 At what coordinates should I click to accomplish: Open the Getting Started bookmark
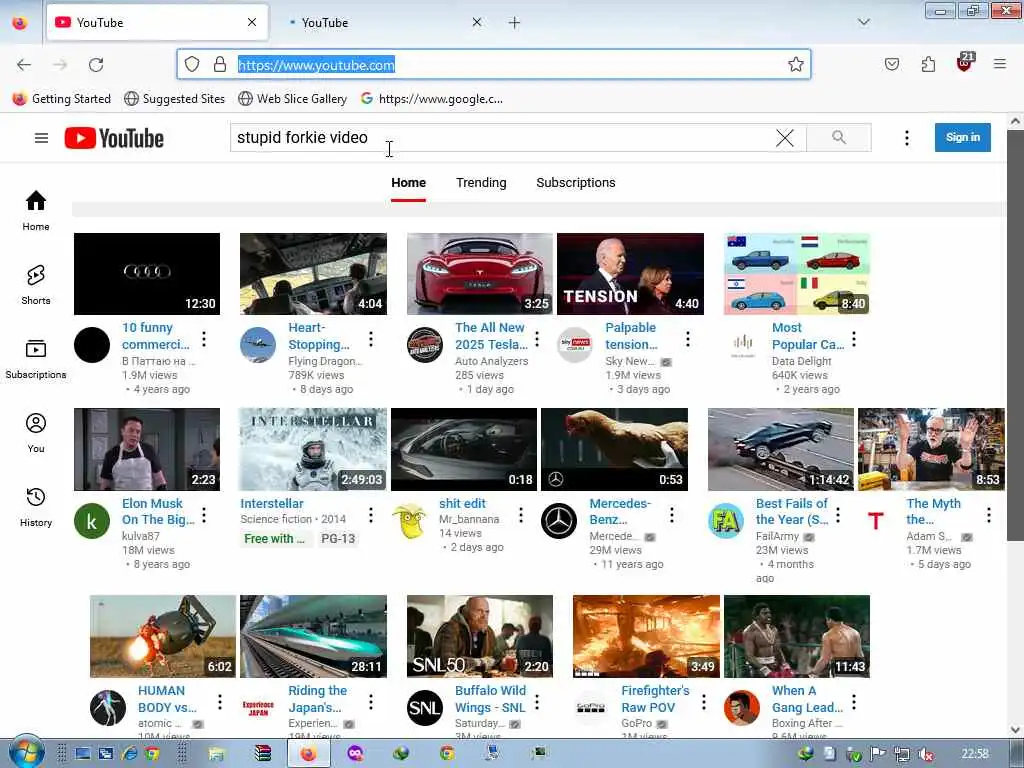coord(62,99)
